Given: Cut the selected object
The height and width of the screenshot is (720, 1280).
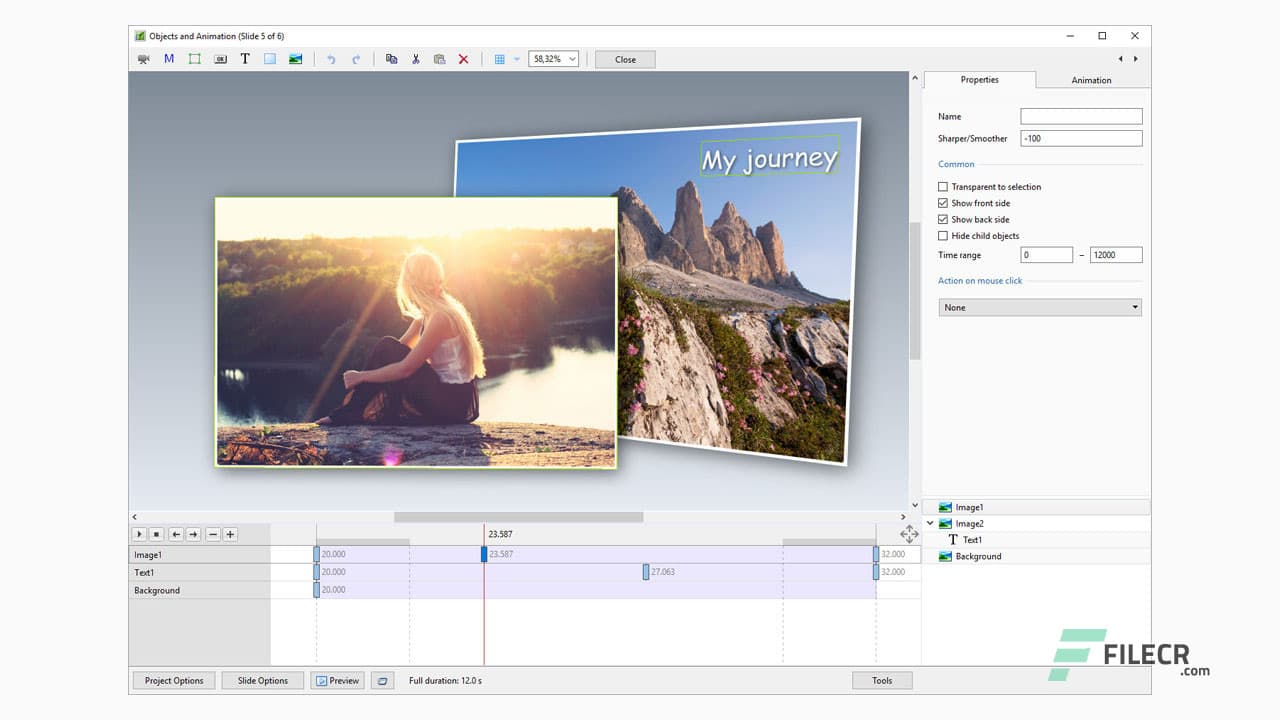Looking at the screenshot, I should pyautogui.click(x=416, y=59).
